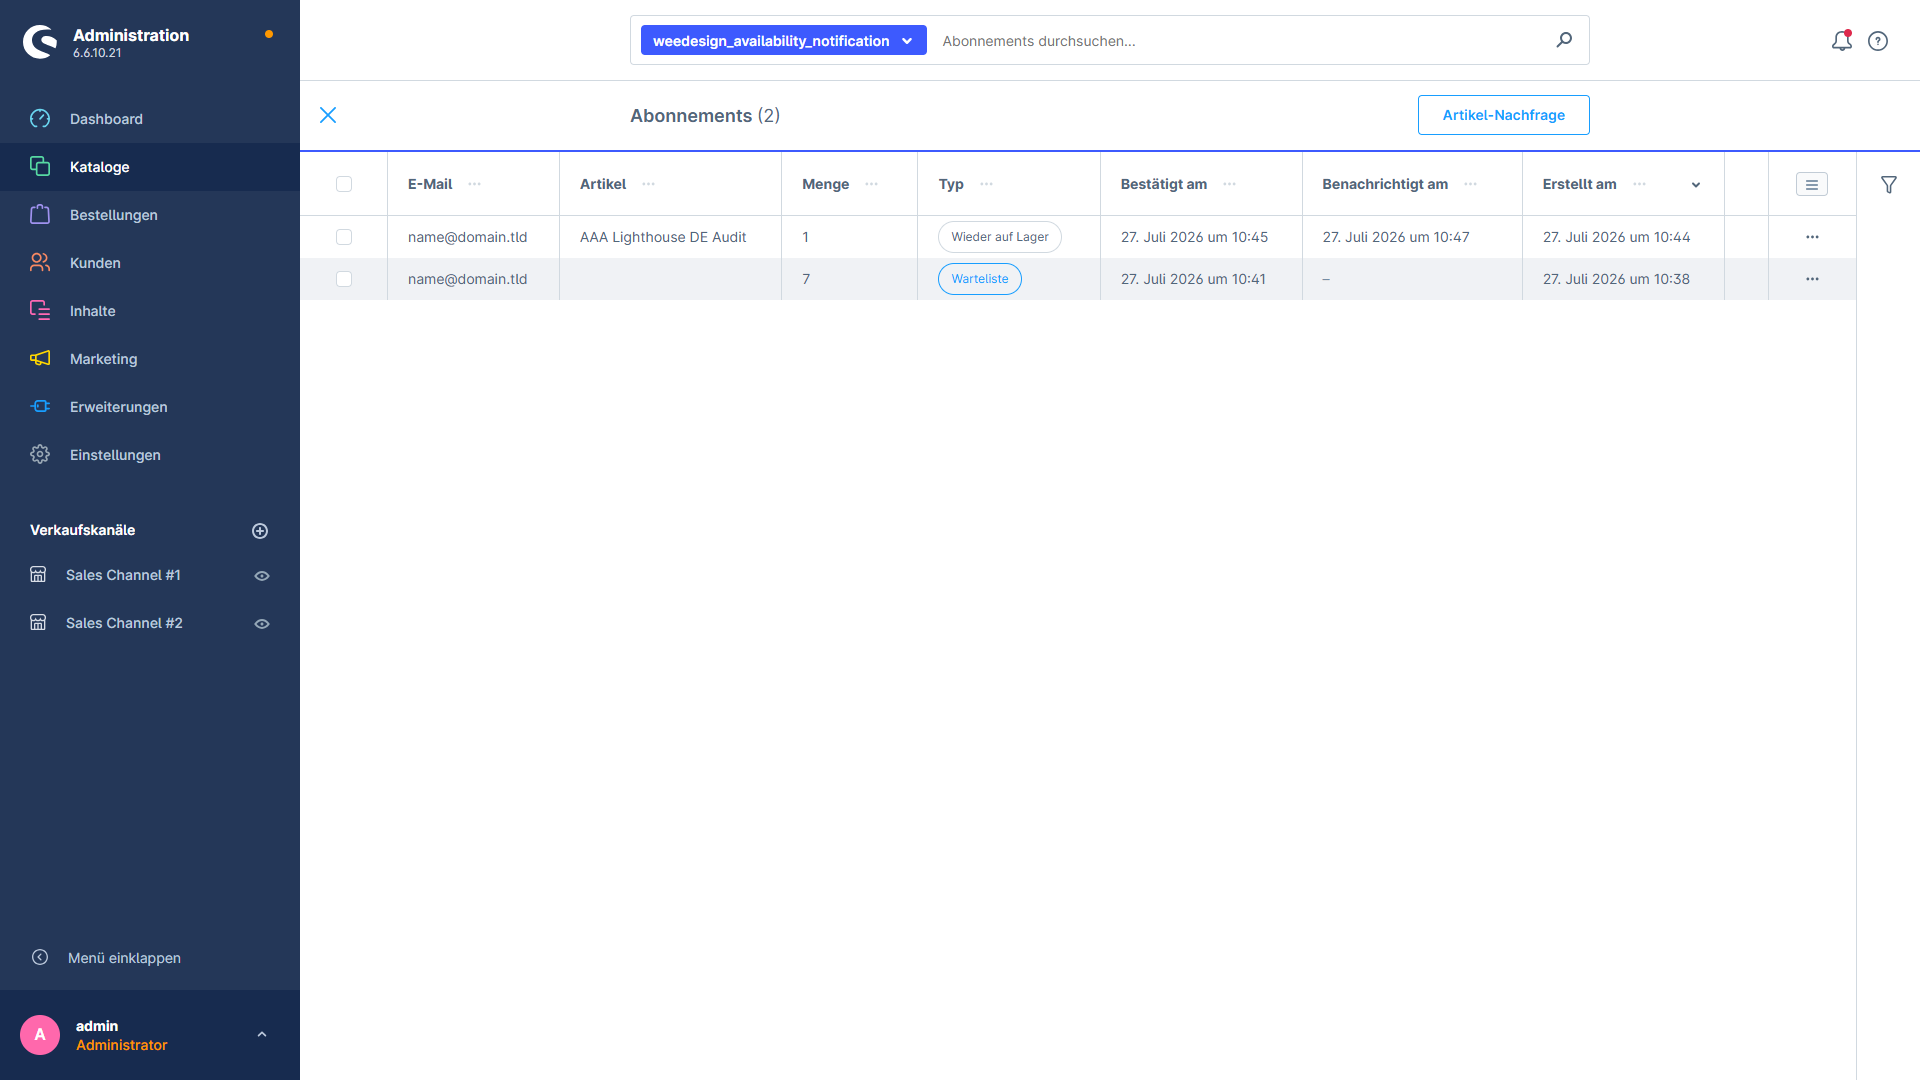Click the Shopware logo
Viewport: 1920px width, 1080px height.
click(40, 42)
